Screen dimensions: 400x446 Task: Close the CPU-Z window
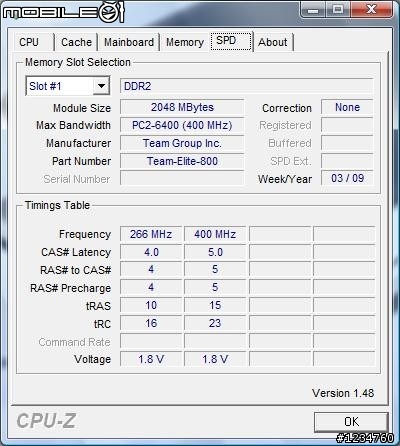371,9
